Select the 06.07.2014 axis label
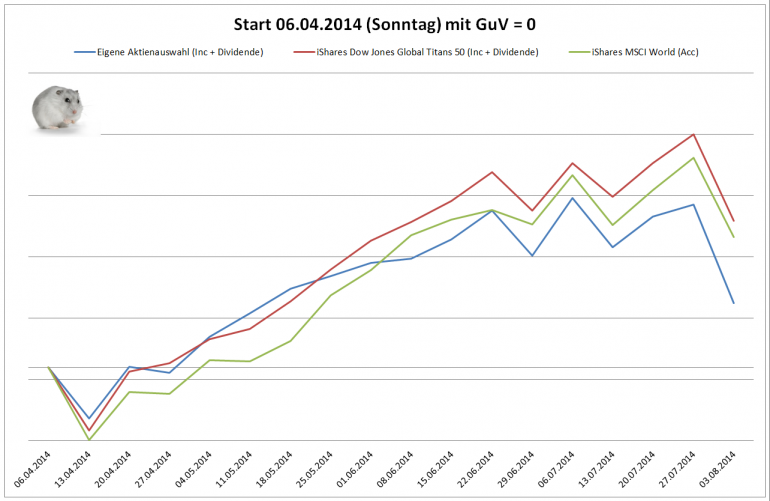Viewport: 770px width, 501px height. point(556,469)
